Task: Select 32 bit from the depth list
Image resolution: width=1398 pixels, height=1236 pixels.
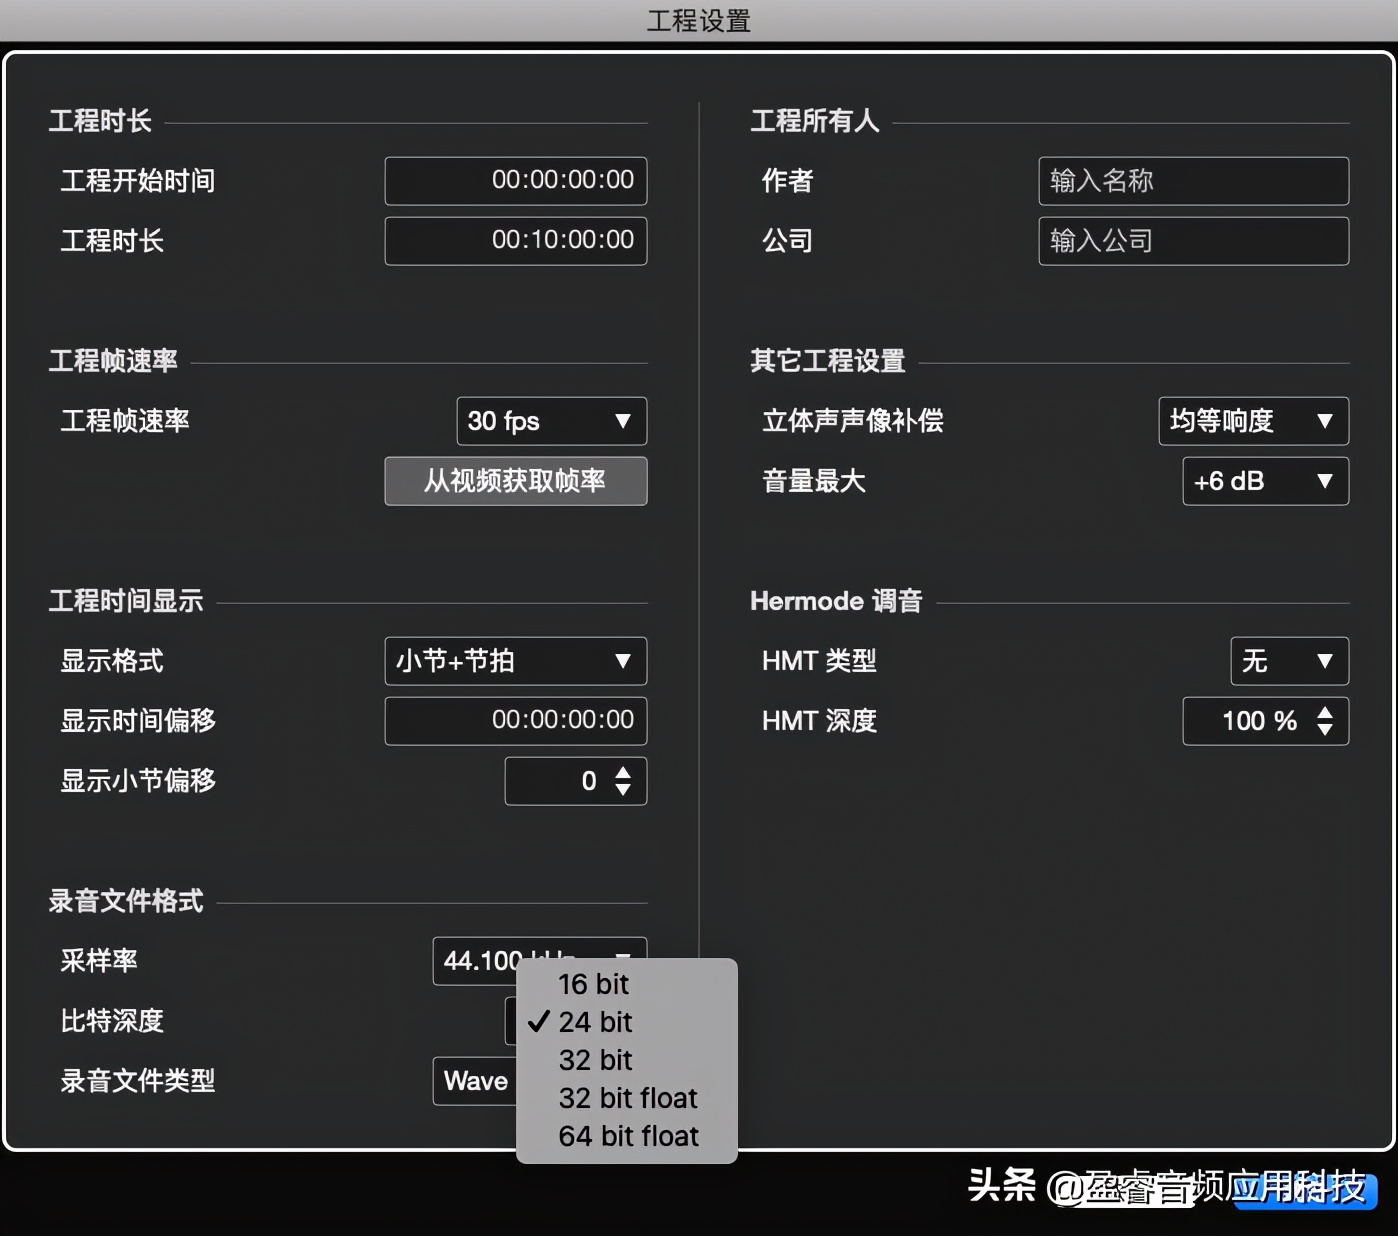Action: [x=595, y=1060]
